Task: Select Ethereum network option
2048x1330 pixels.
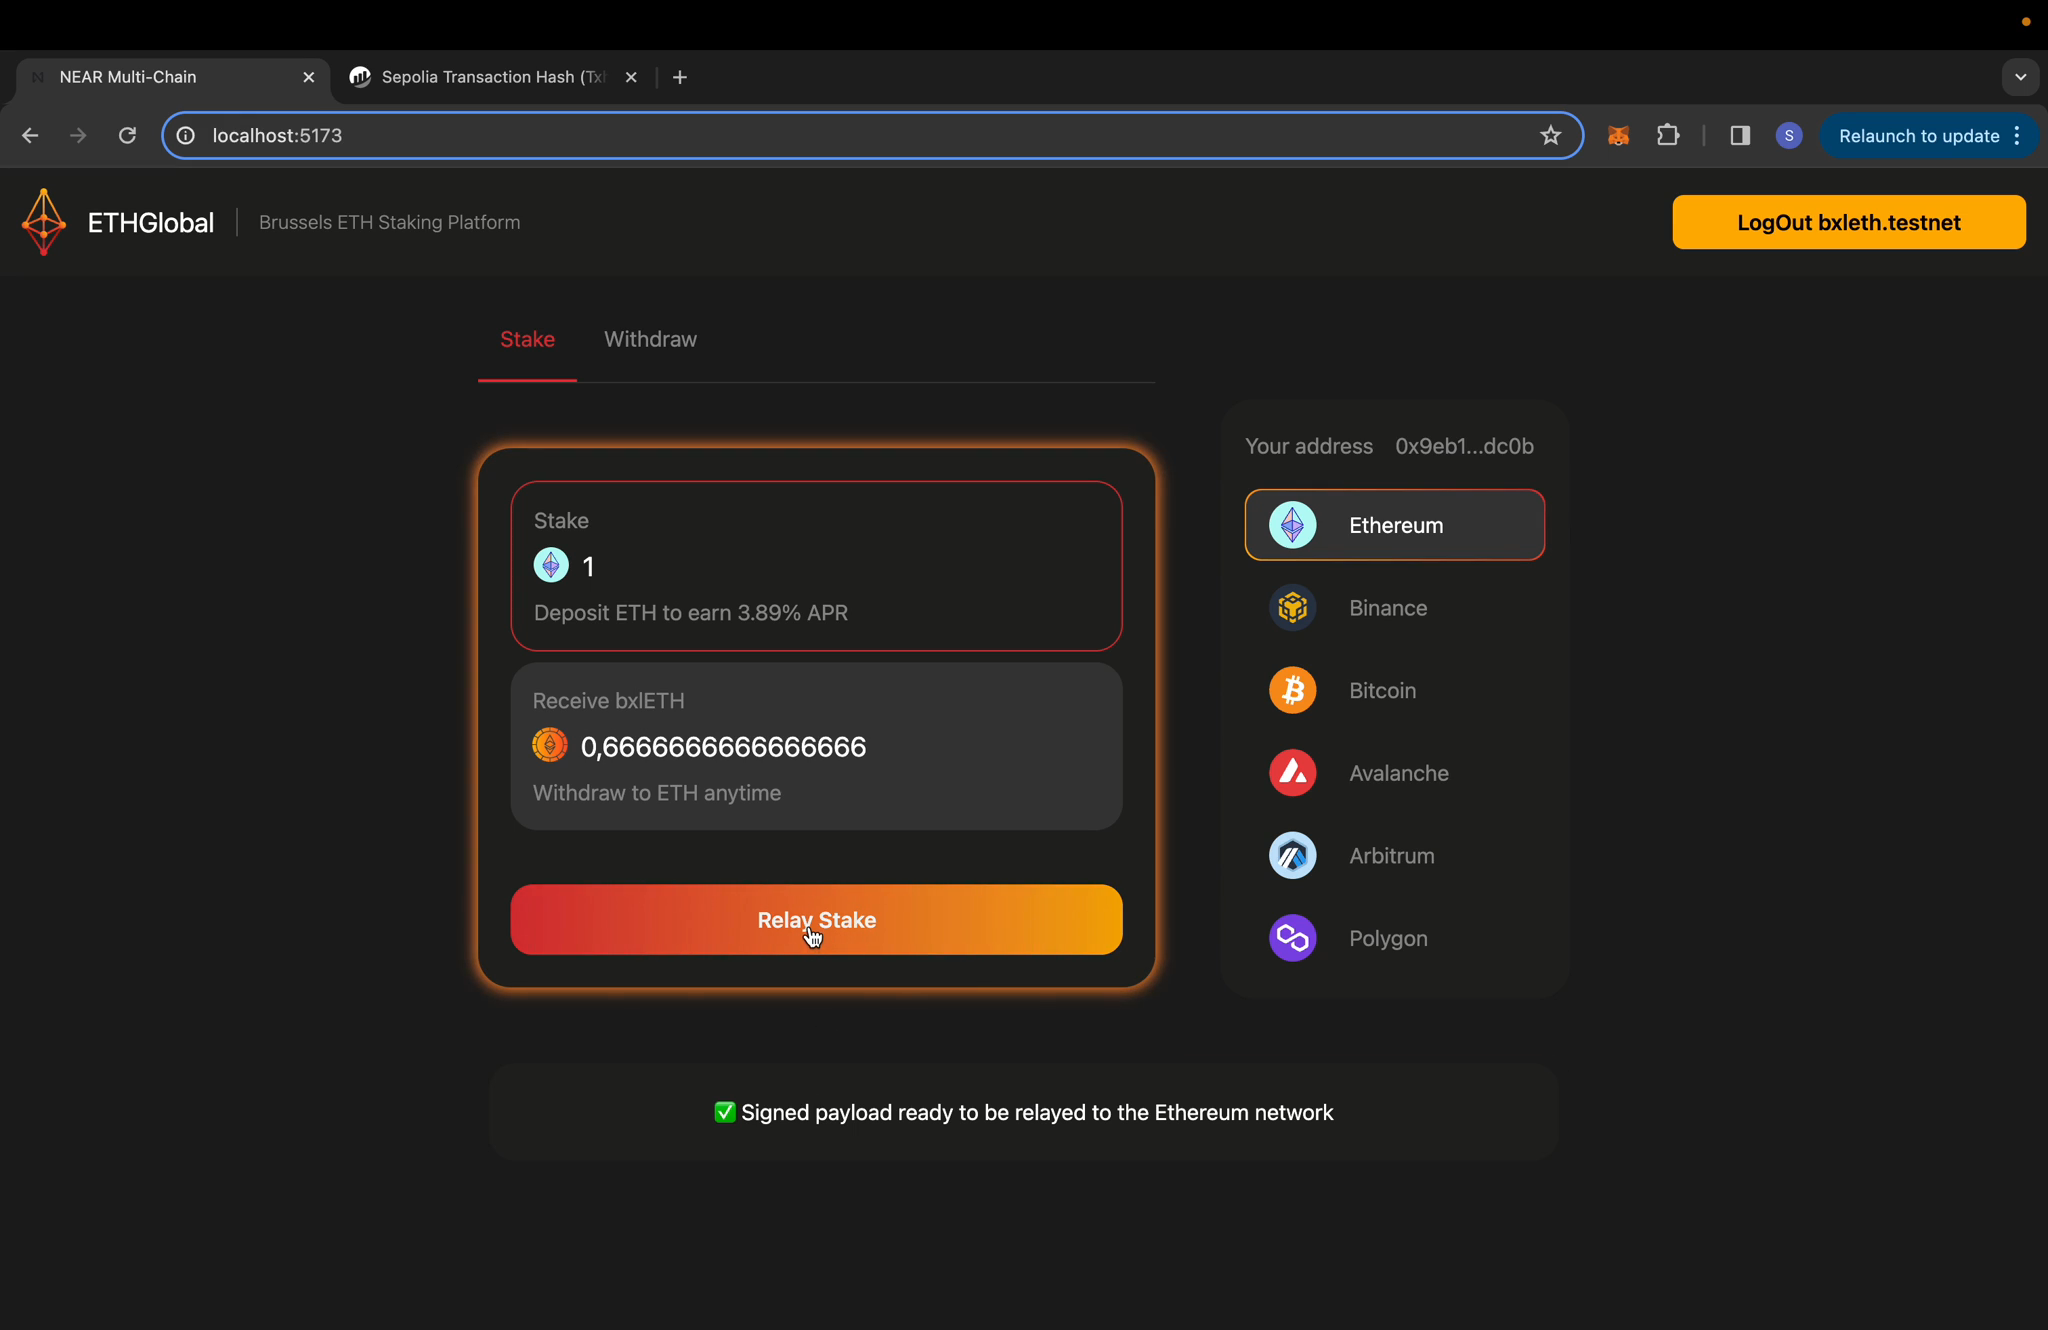Action: pyautogui.click(x=1395, y=525)
